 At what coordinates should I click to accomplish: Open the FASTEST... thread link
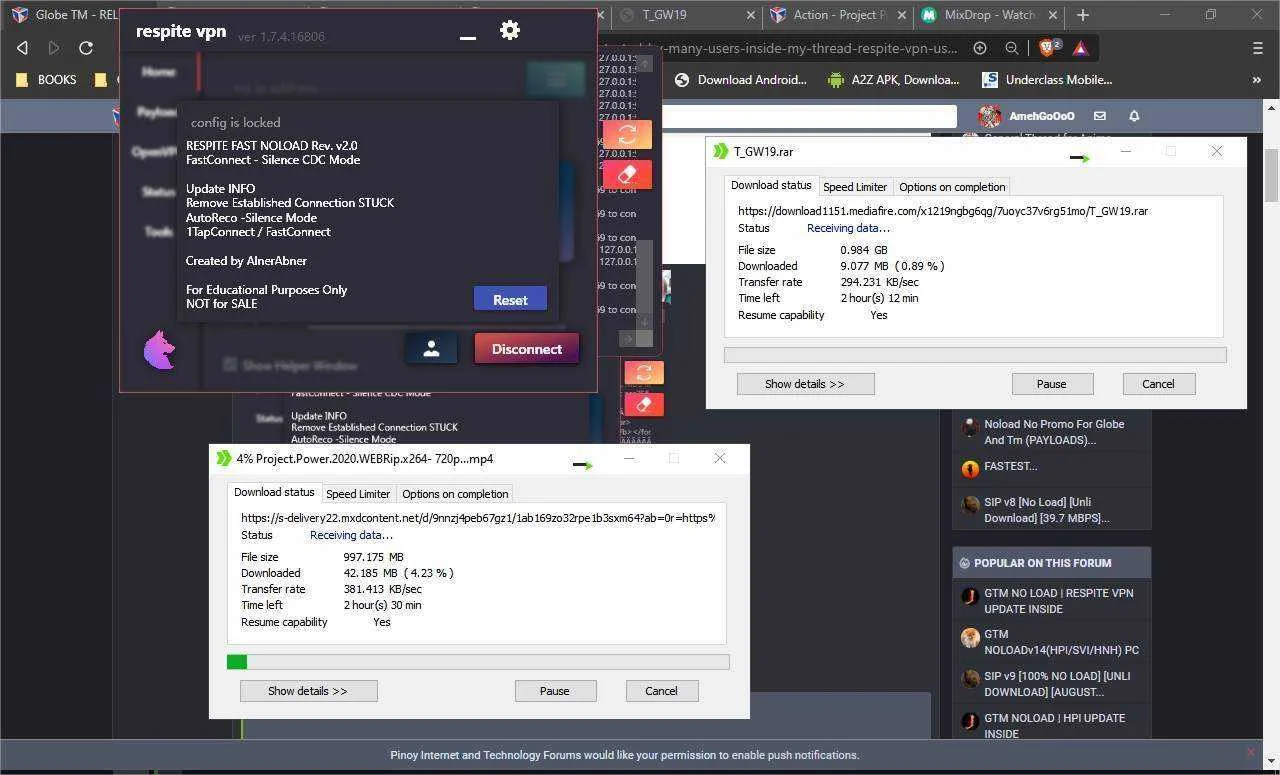pyautogui.click(x=1010, y=466)
